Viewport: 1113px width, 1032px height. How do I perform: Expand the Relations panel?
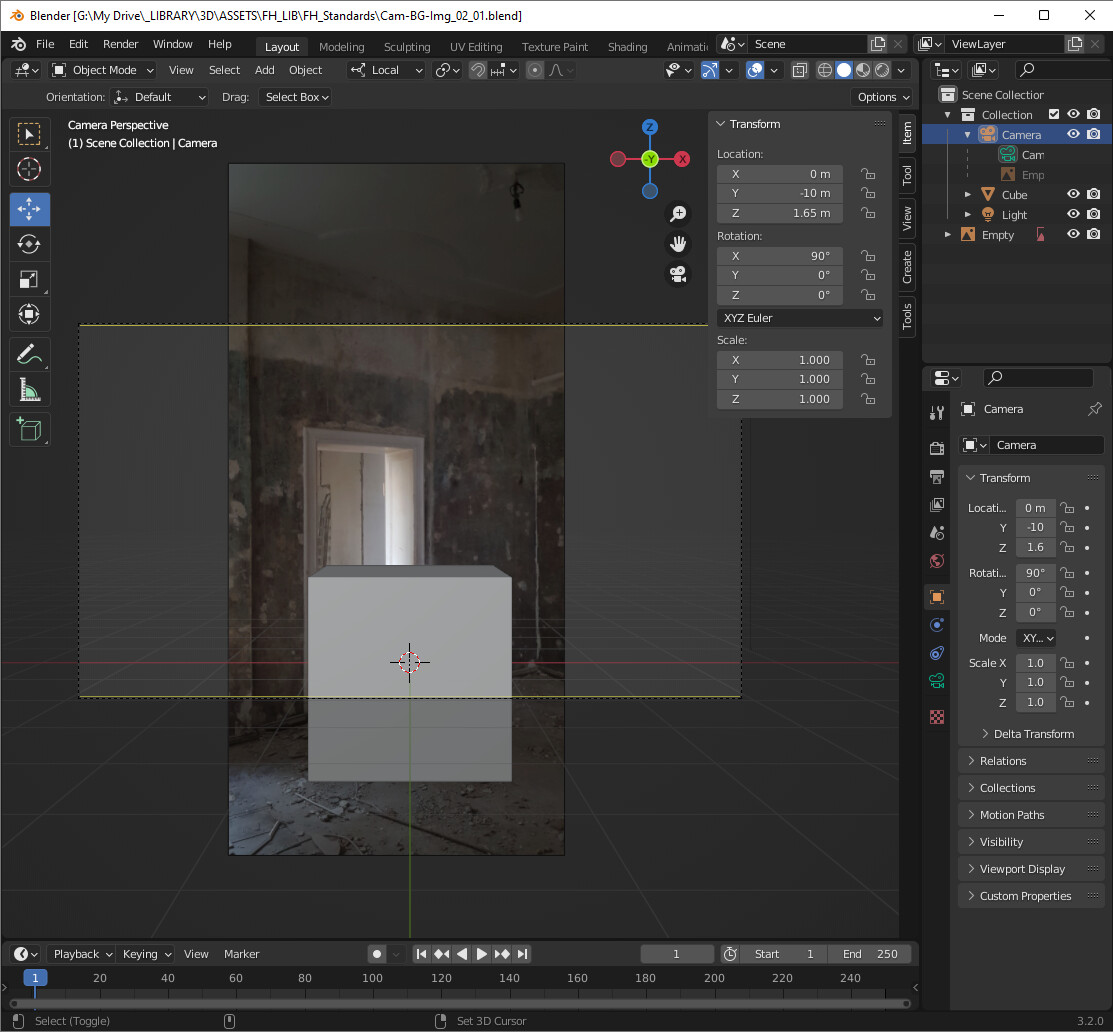click(x=1031, y=761)
